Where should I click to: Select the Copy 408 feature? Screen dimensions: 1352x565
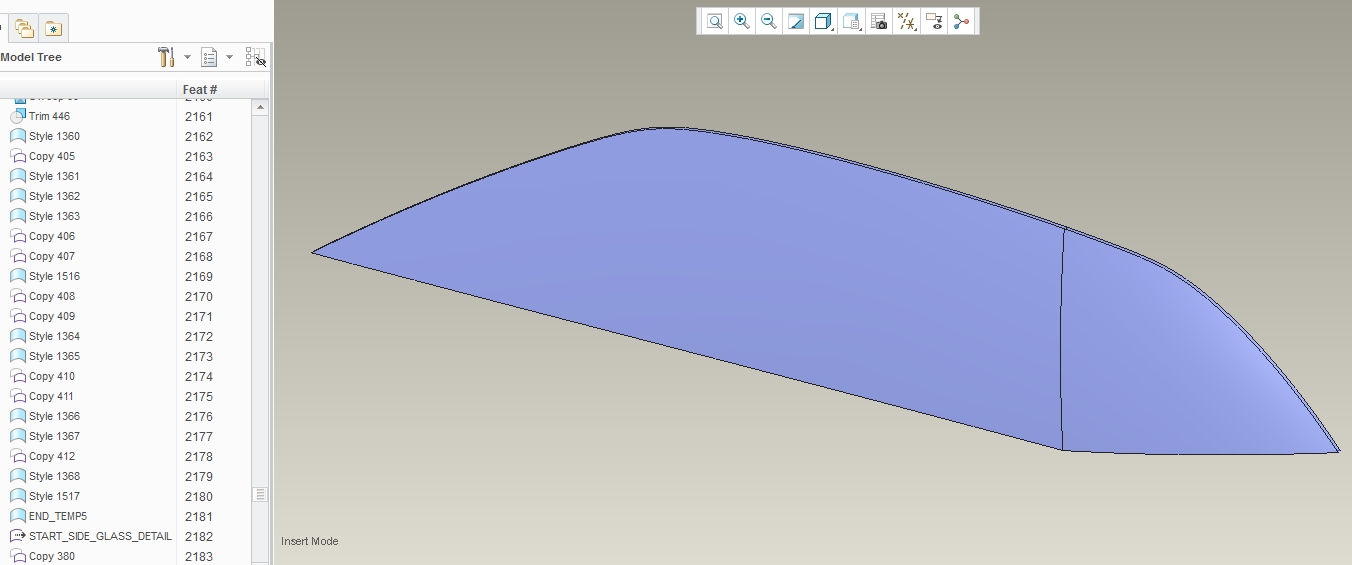[52, 296]
